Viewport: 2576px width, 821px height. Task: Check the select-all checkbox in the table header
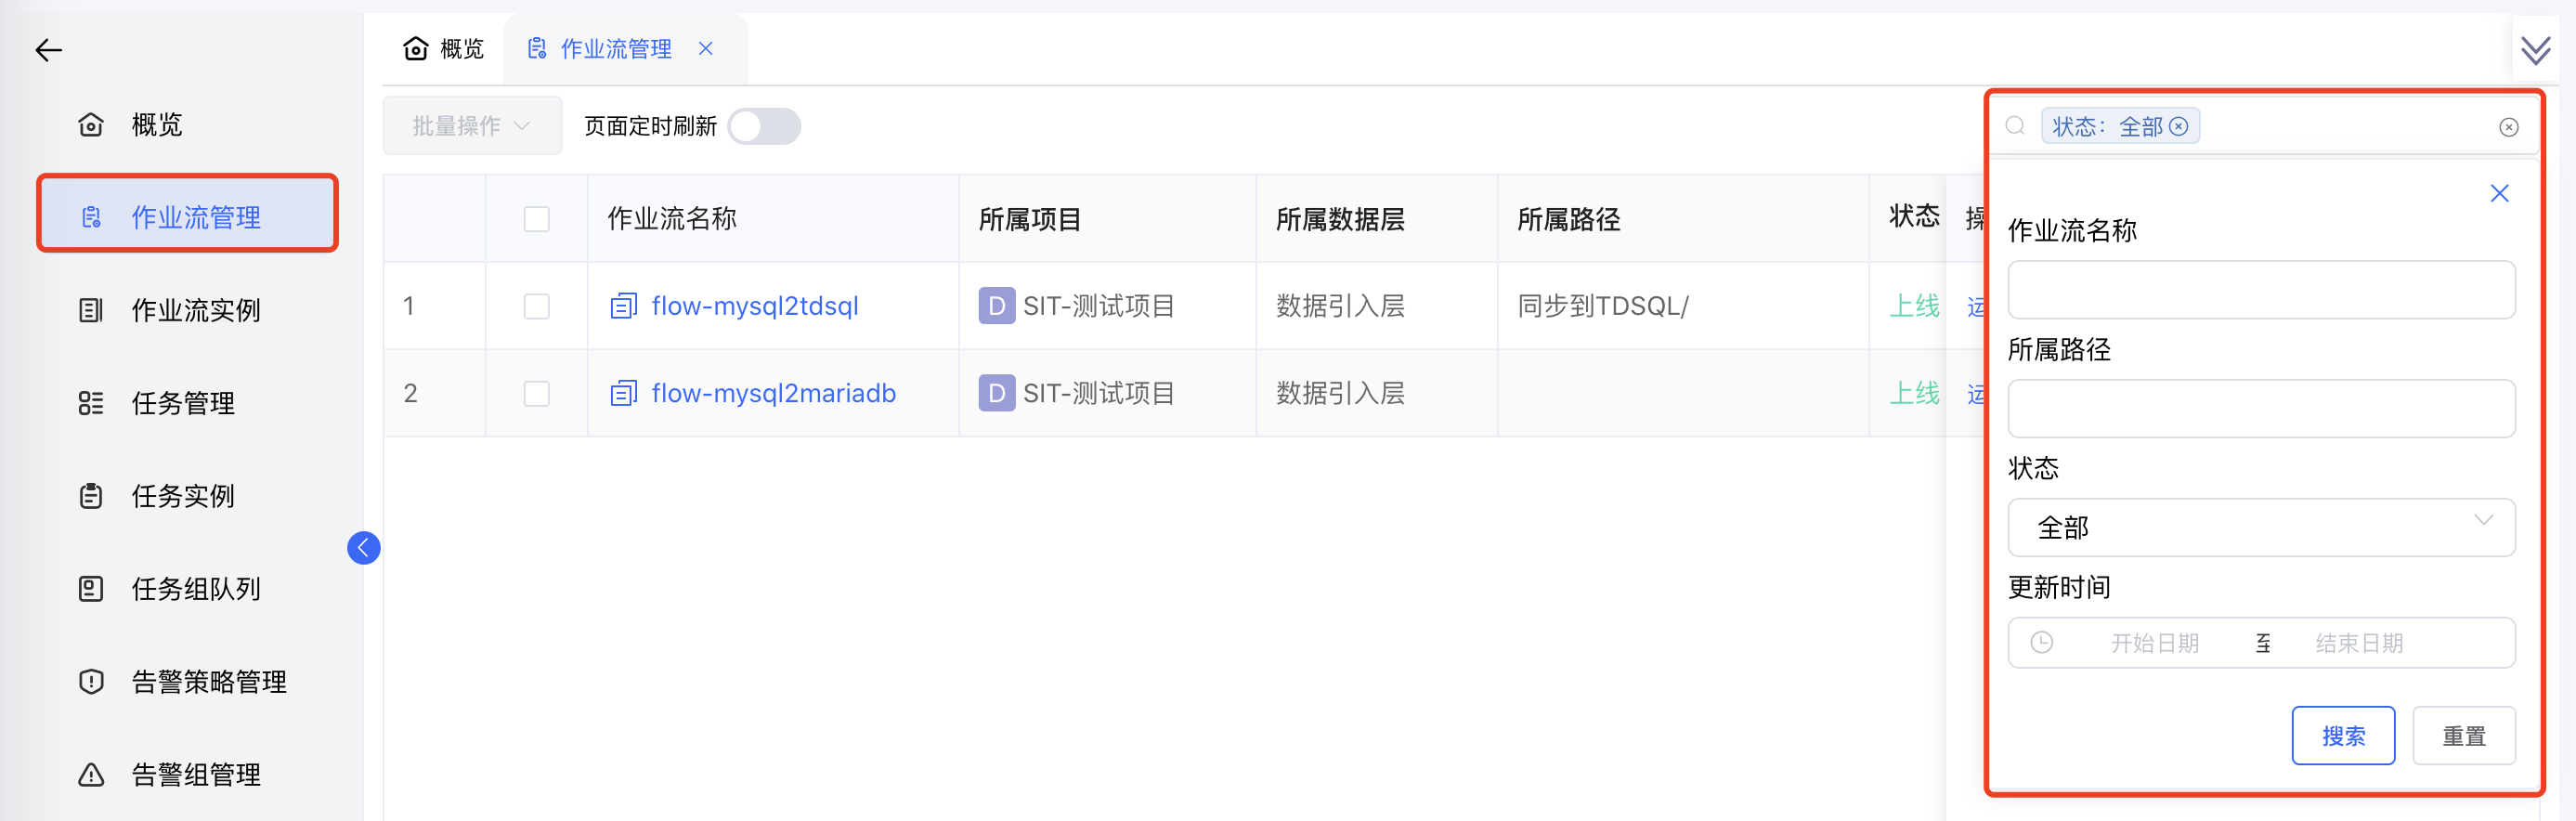(536, 218)
